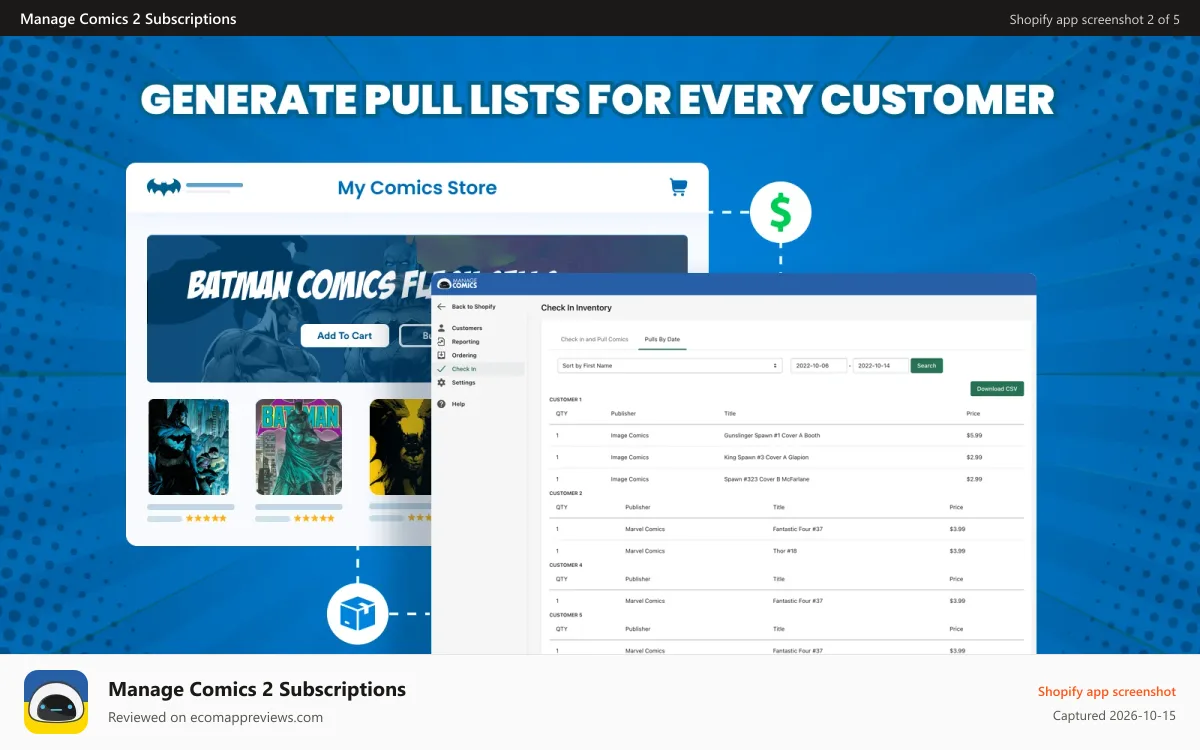
Task: Click the CUSTOMER 5 heading
Action: 566,615
